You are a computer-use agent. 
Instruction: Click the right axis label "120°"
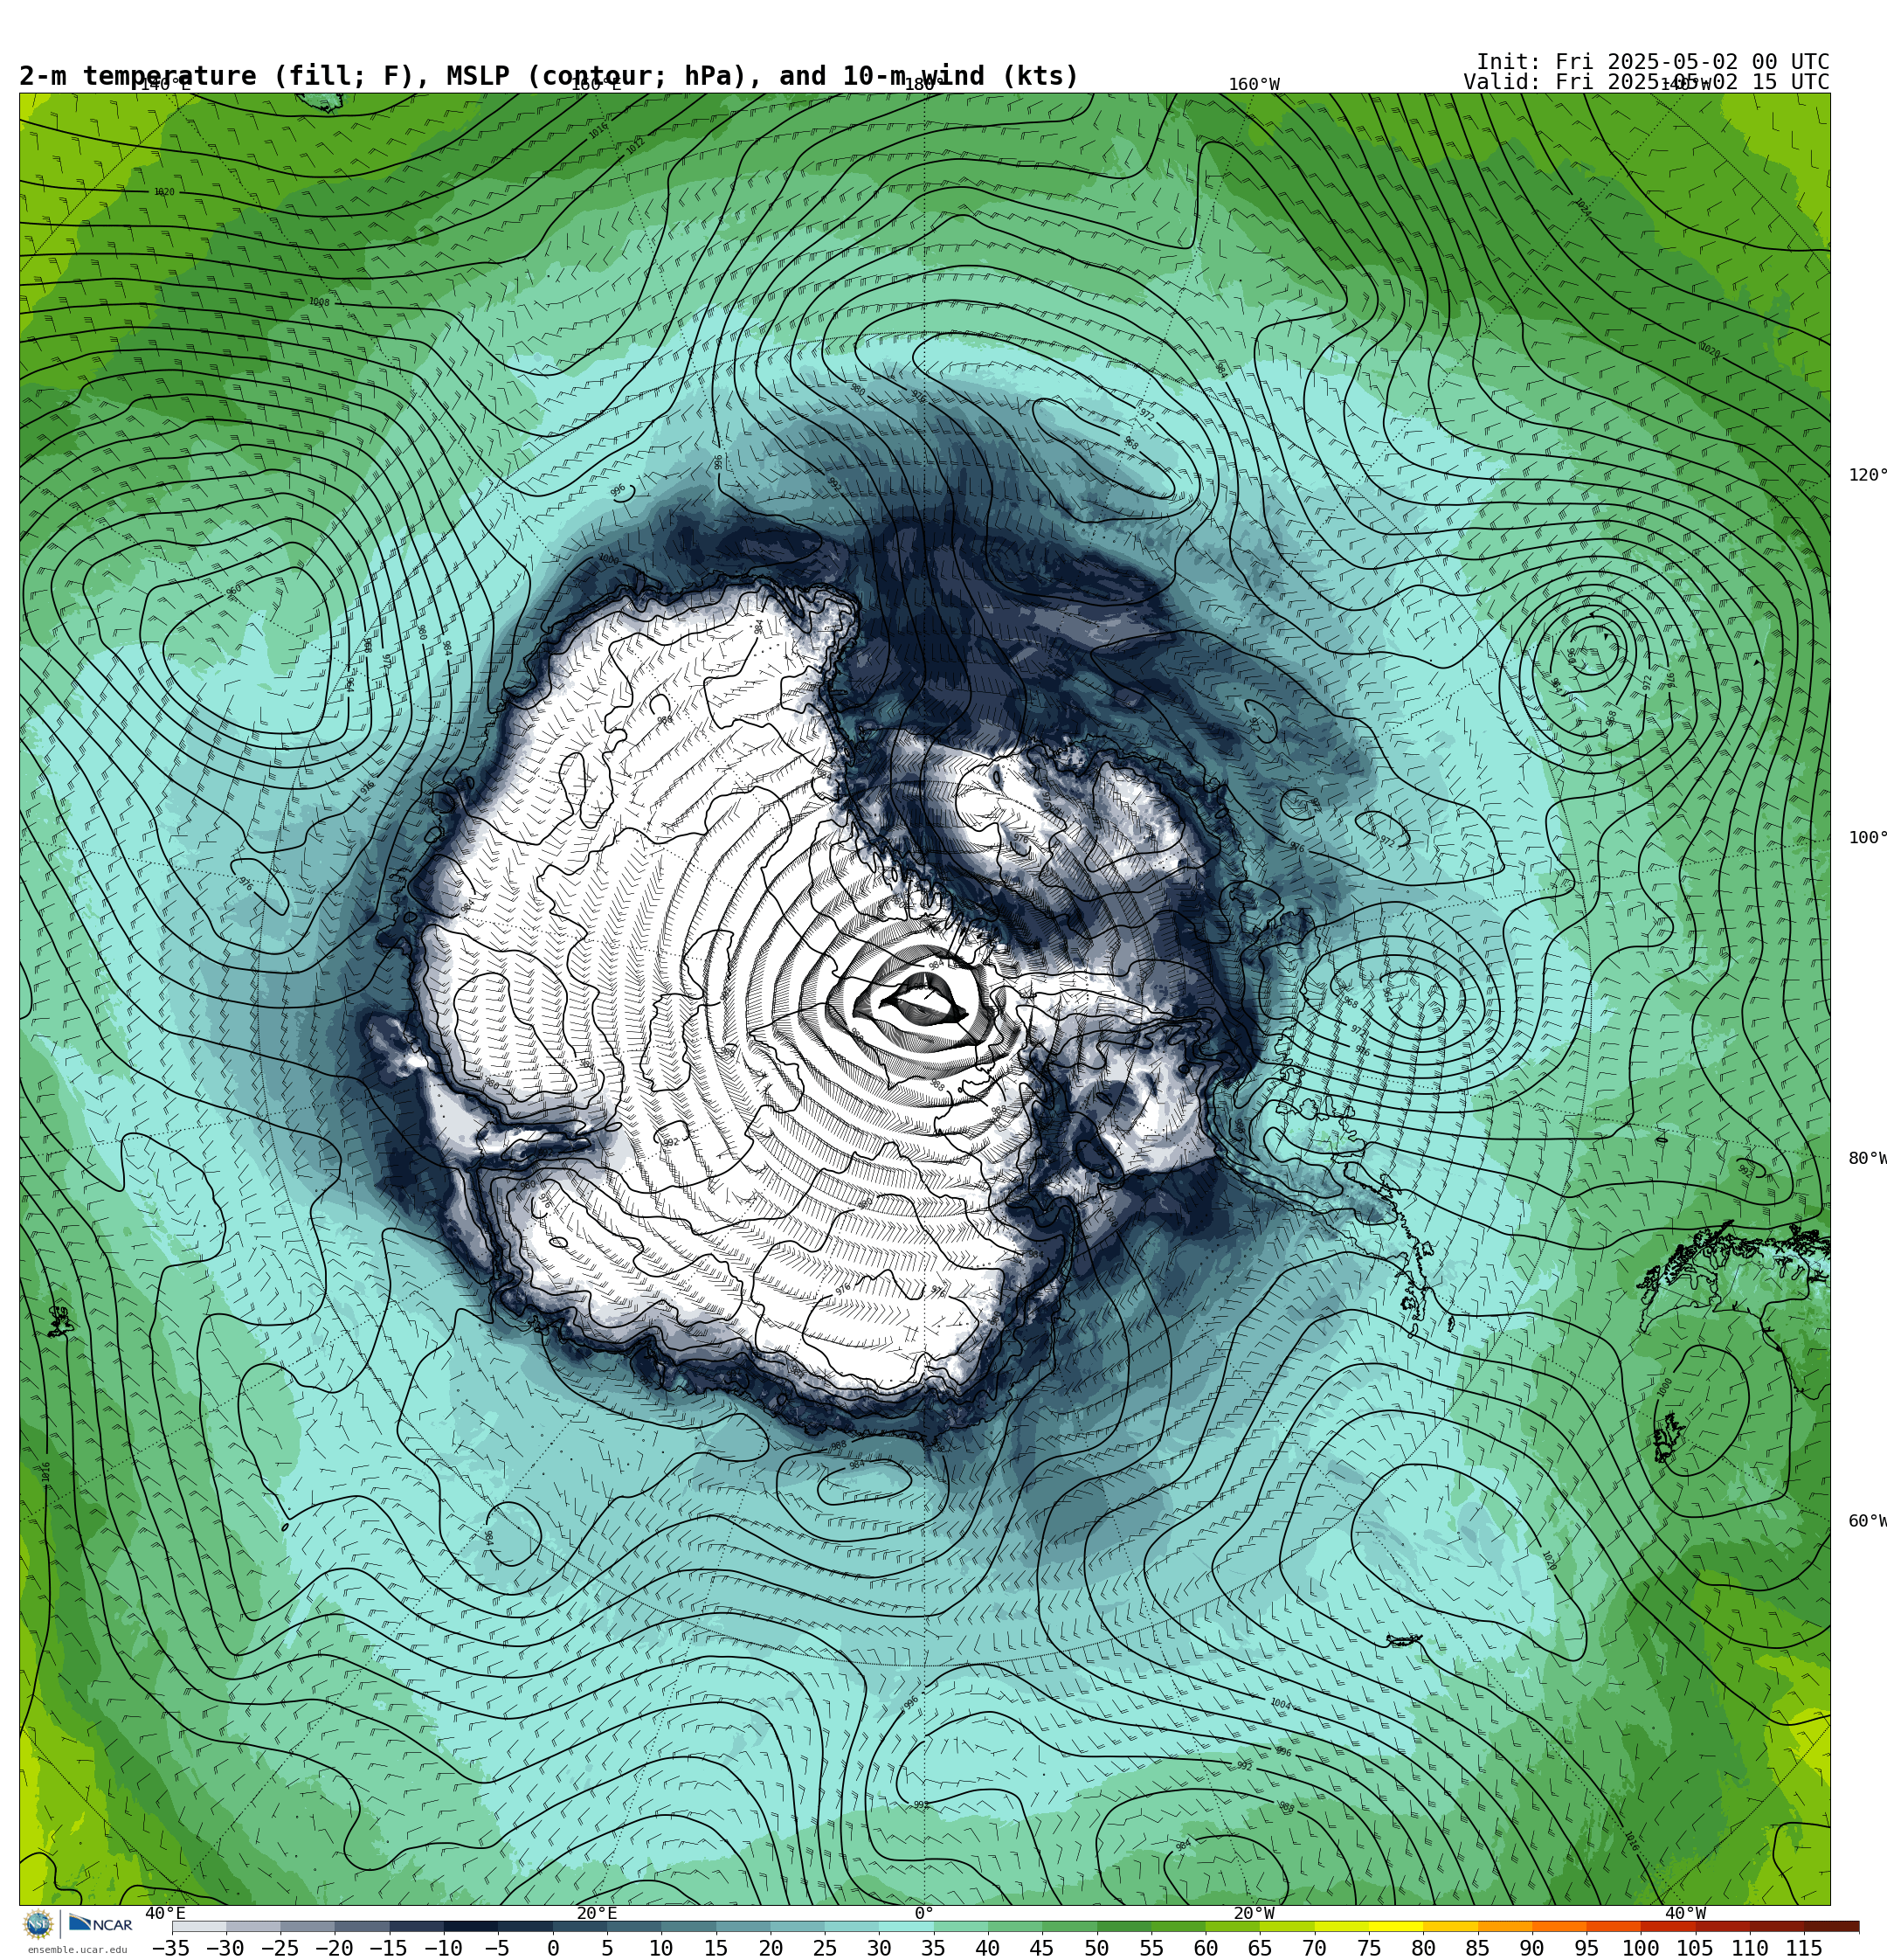click(x=1867, y=474)
